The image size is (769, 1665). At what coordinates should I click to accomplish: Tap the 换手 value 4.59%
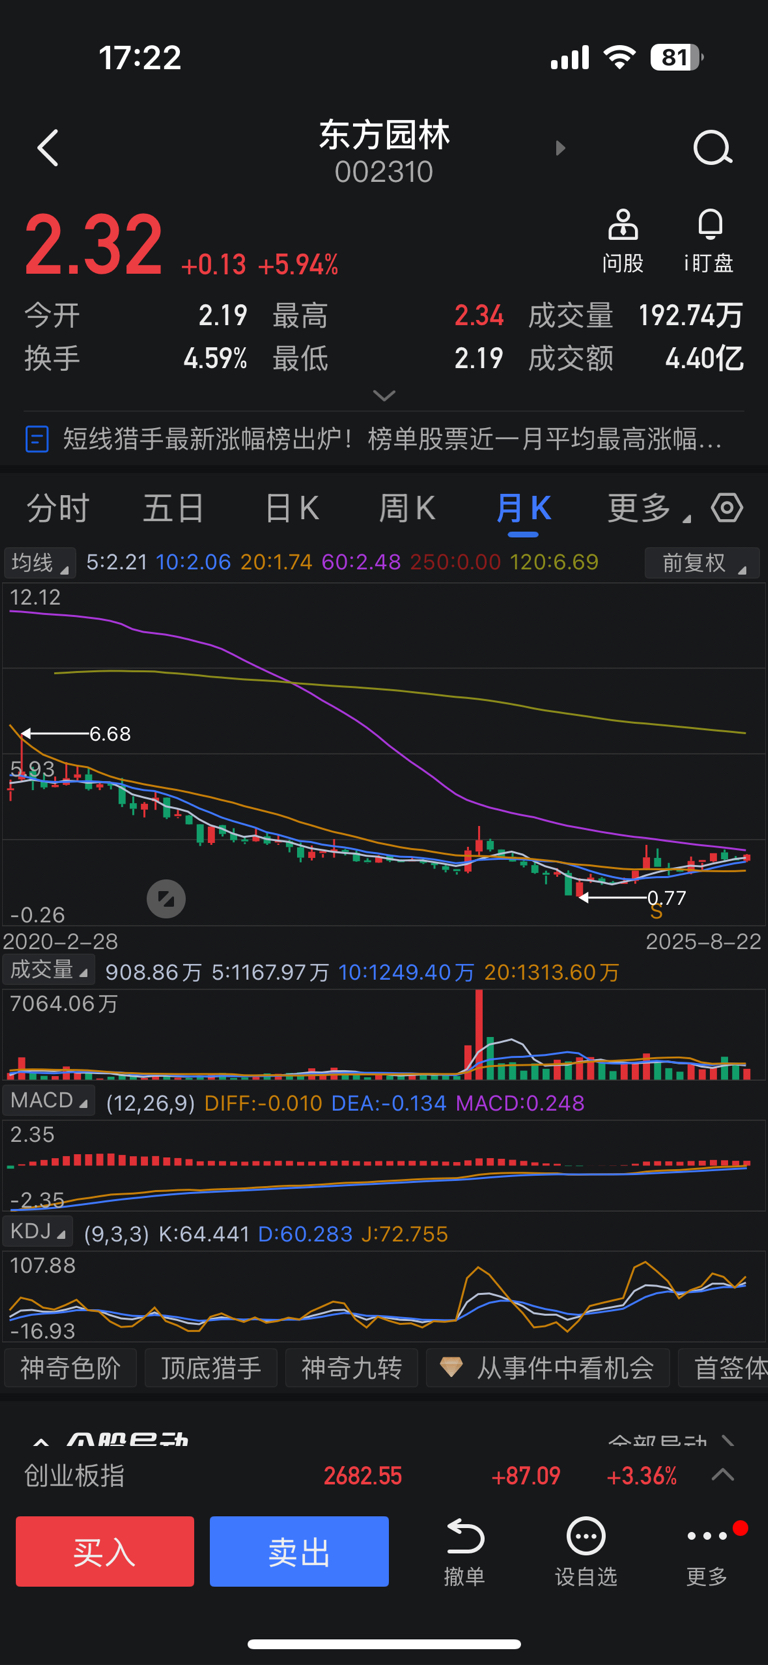click(x=215, y=359)
